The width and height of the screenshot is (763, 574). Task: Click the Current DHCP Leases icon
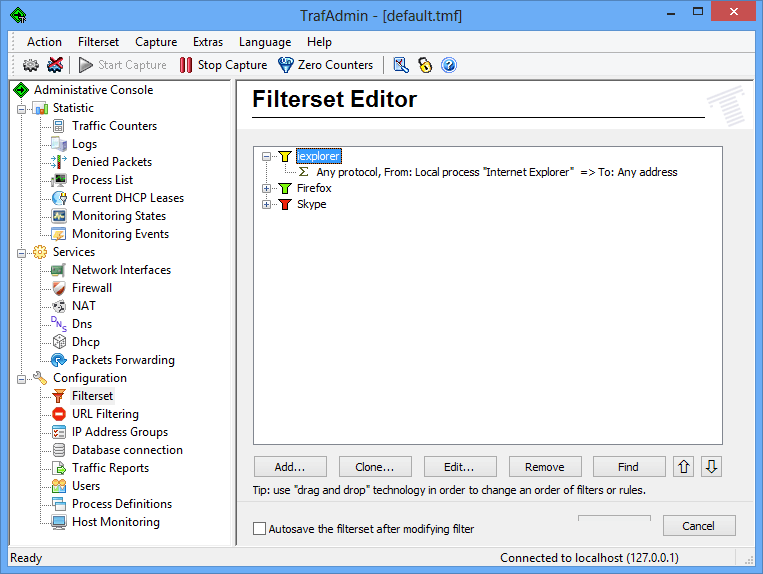(x=59, y=198)
